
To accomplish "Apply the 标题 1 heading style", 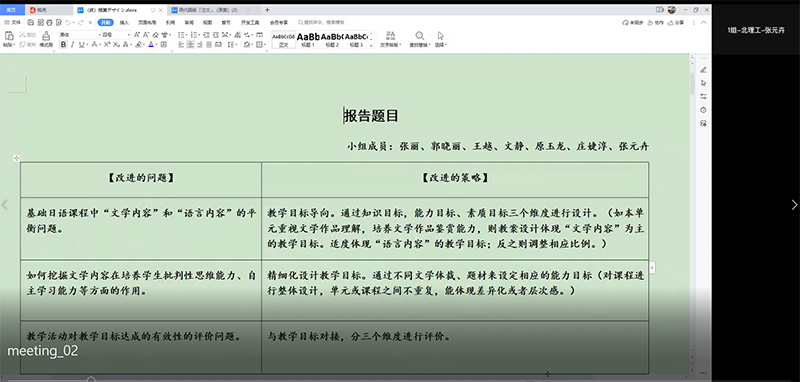I will (x=308, y=39).
